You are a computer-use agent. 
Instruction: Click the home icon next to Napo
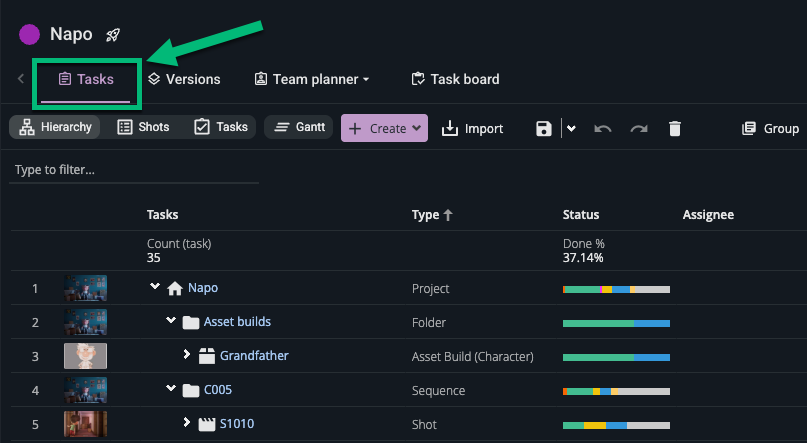175,288
